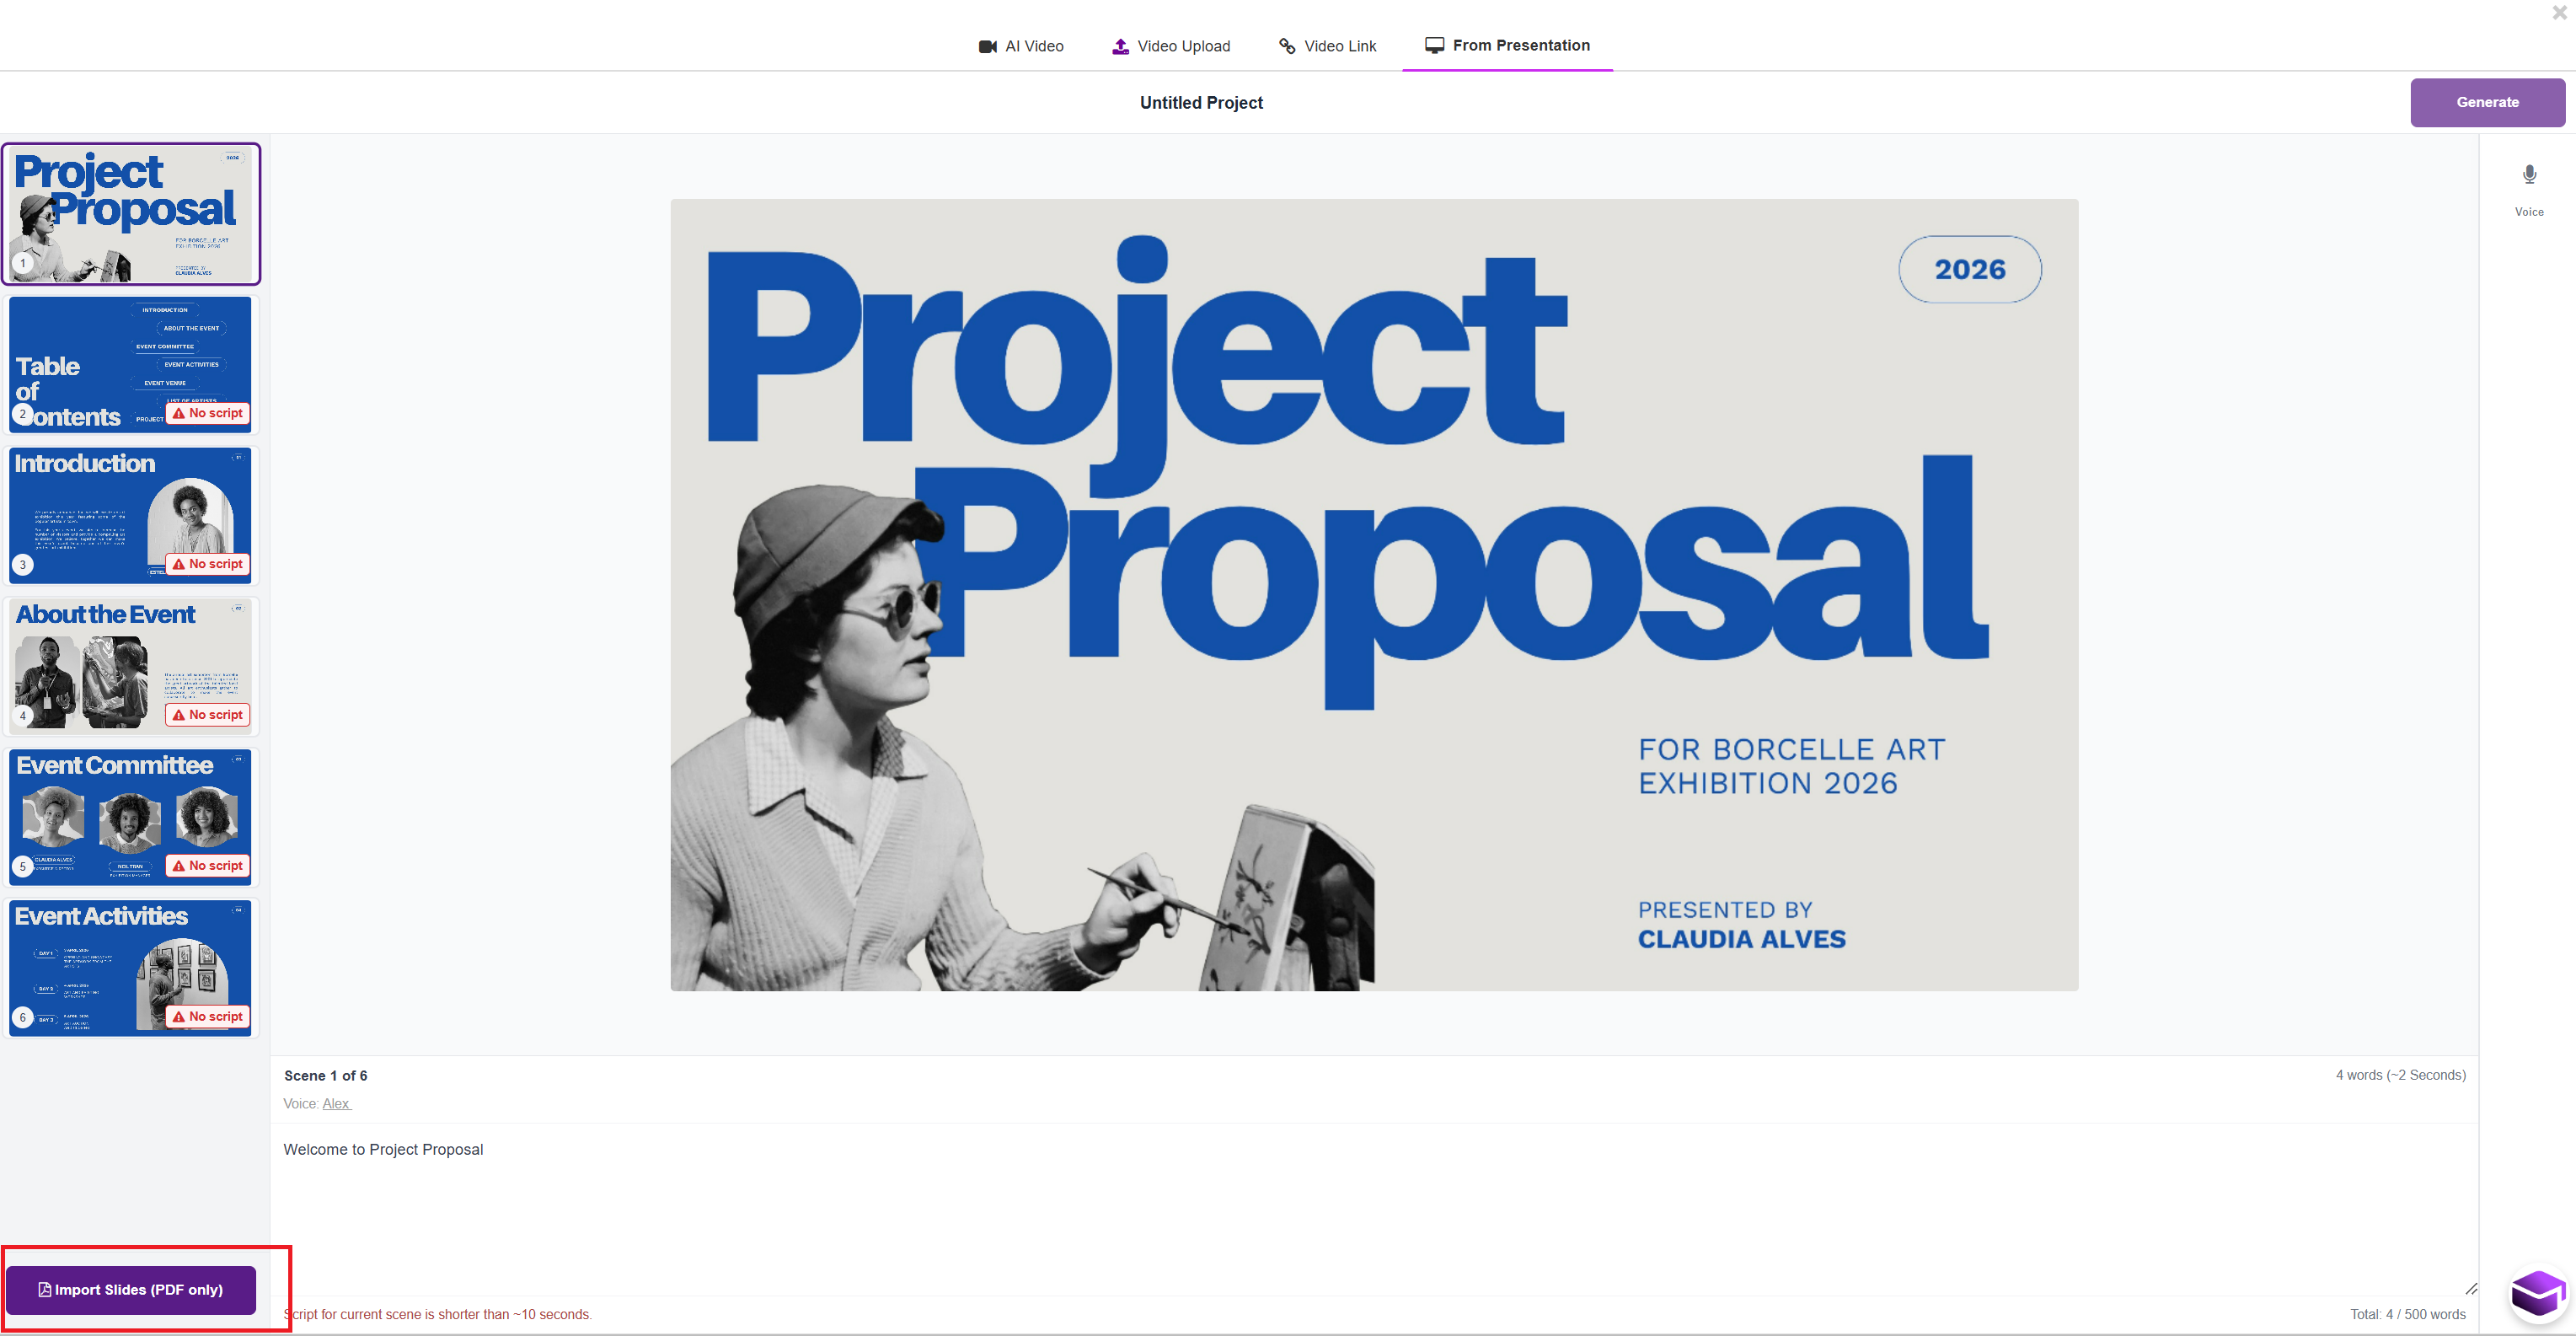Close the video creation dialog
The image size is (2576, 1336).
[2559, 13]
